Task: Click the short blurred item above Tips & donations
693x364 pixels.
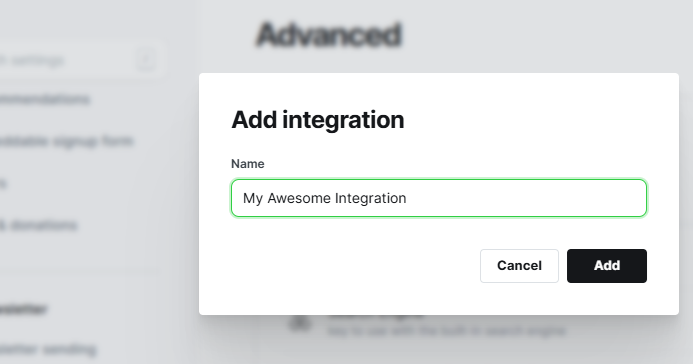Action: (x=3, y=183)
